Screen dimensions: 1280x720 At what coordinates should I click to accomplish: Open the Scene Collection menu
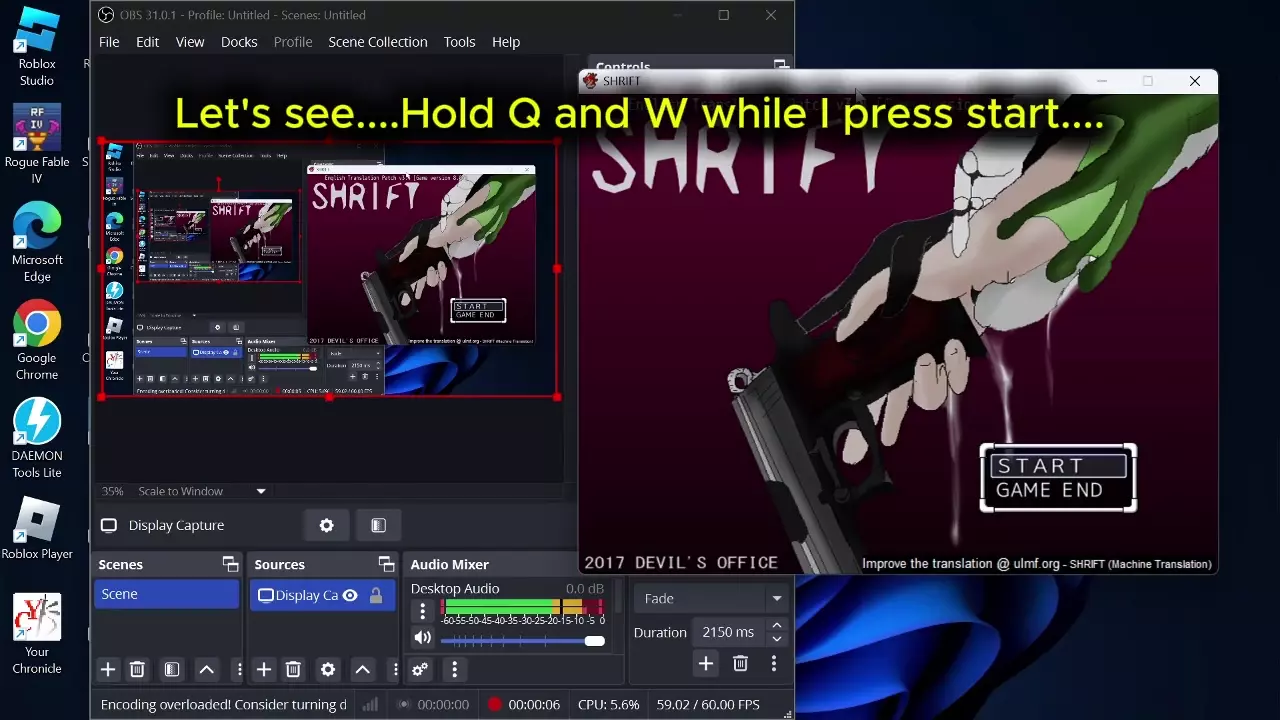click(x=377, y=42)
